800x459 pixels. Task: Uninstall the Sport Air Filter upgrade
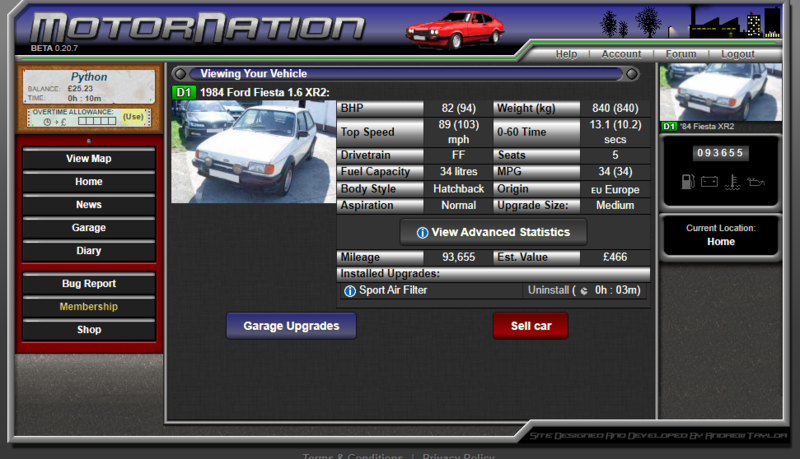(548, 291)
